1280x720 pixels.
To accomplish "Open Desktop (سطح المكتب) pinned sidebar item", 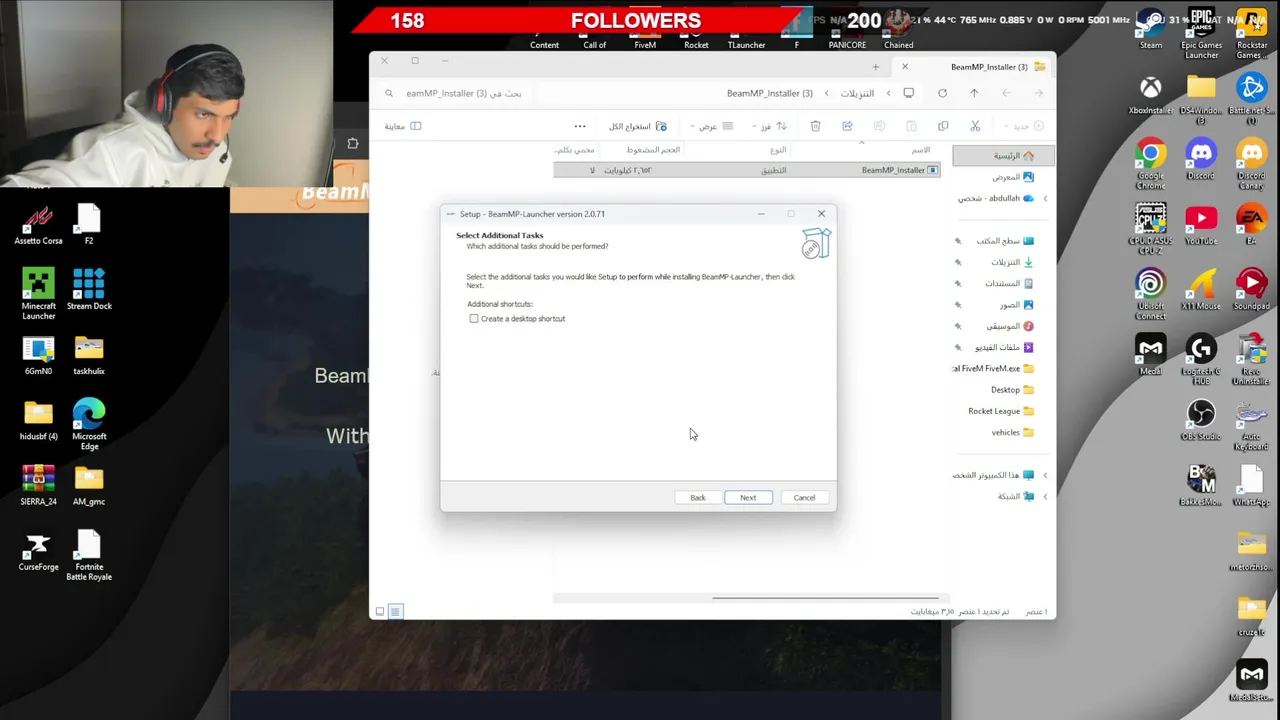I will [x=1004, y=241].
